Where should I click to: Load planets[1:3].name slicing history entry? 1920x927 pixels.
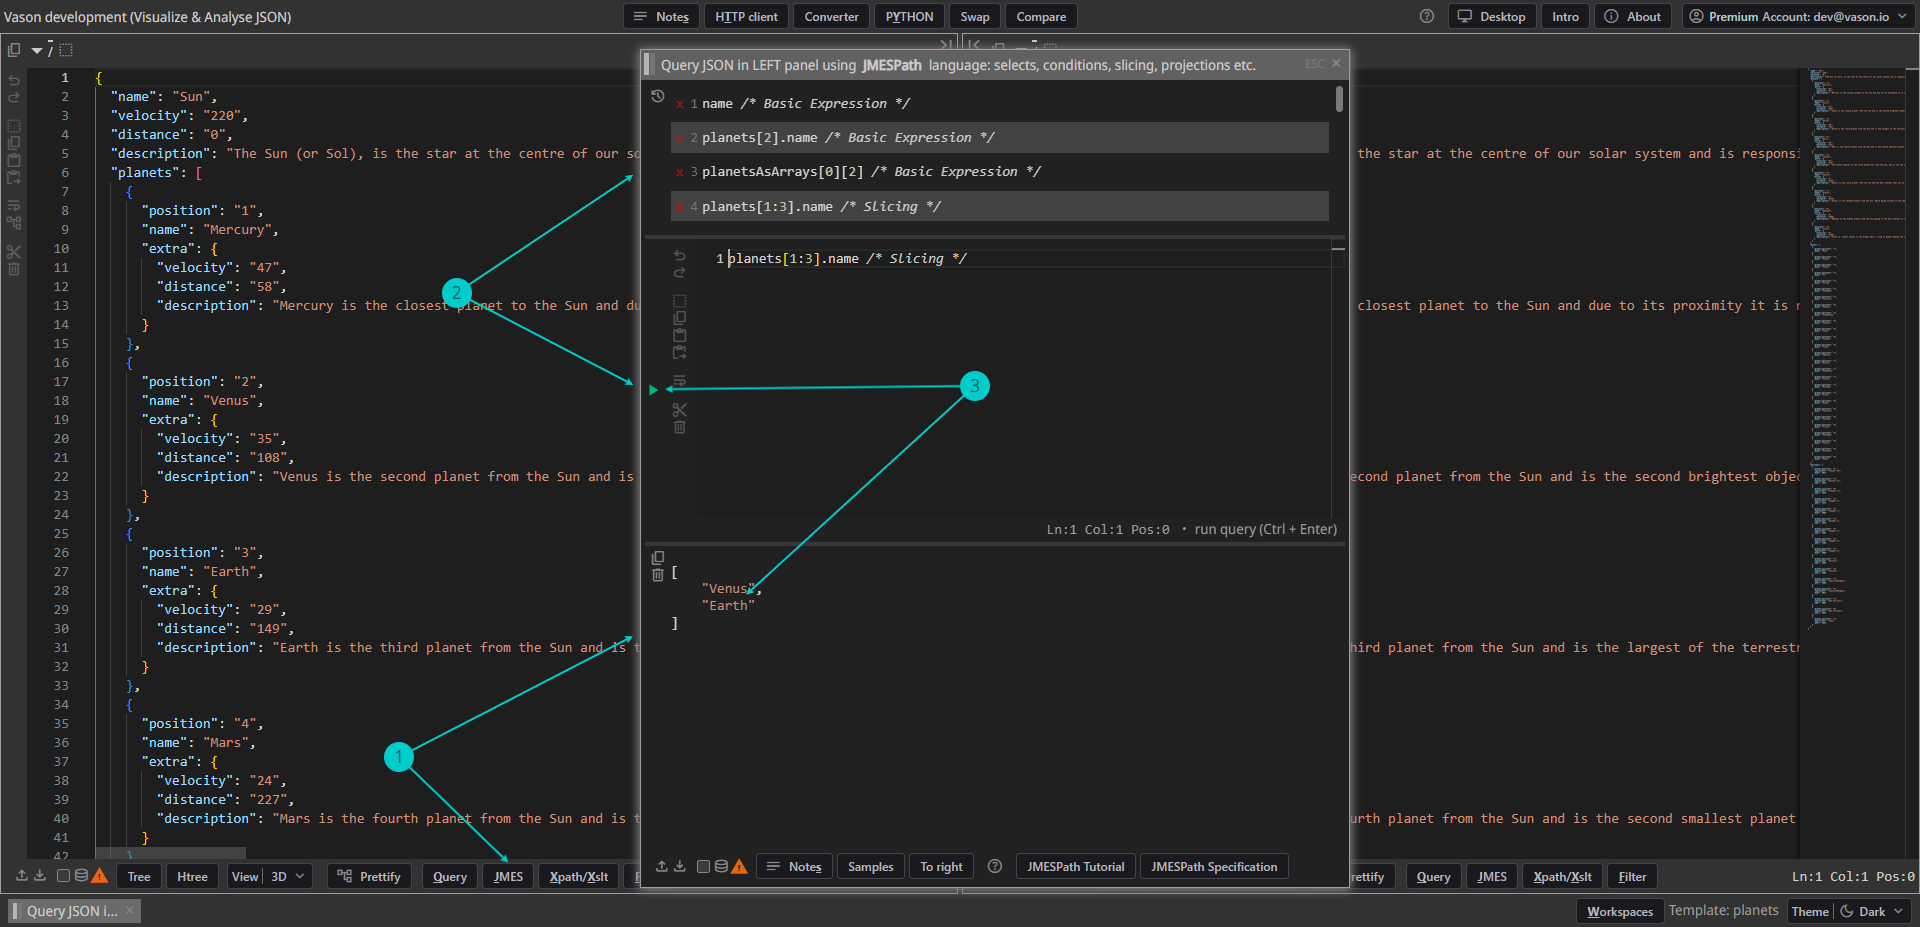(820, 207)
